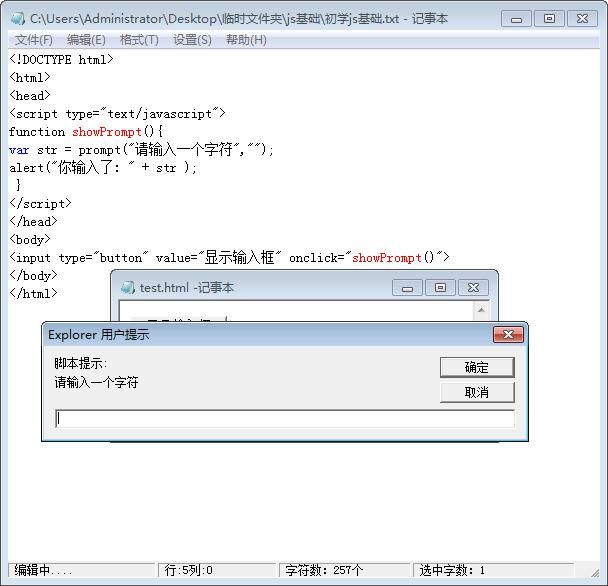Open the 编辑(E) menu

point(86,40)
